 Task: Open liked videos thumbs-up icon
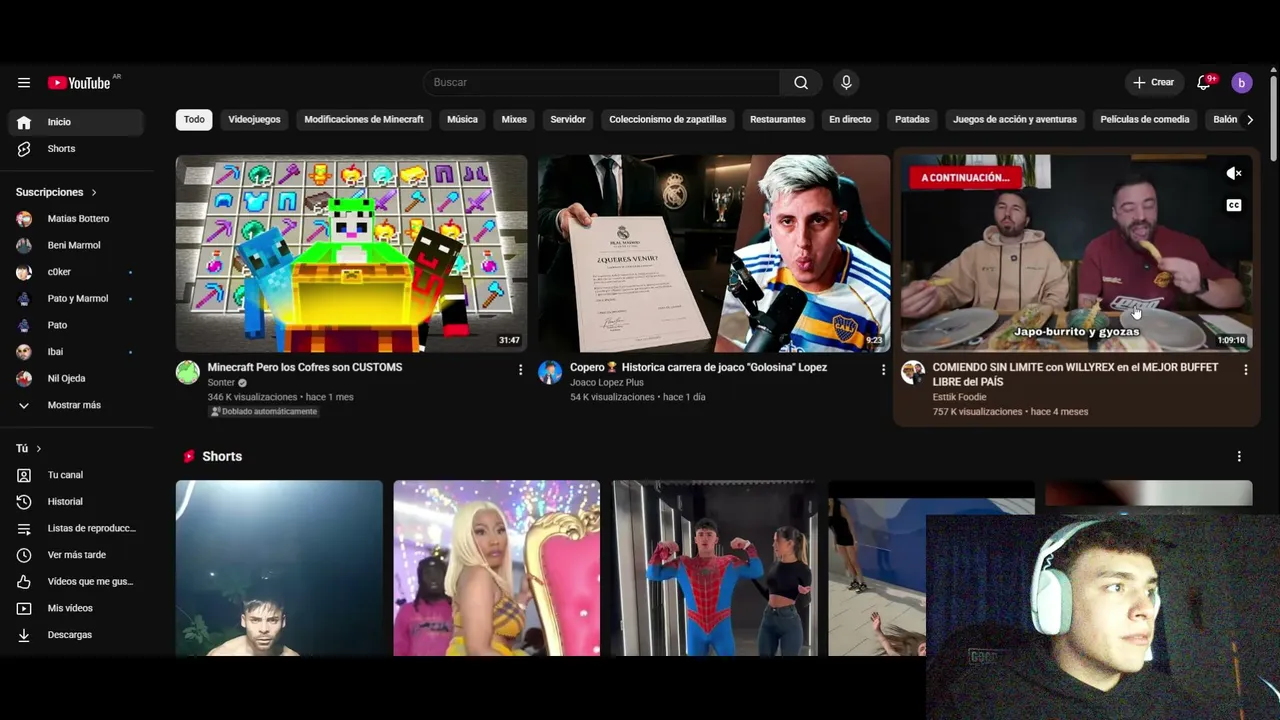pos(24,582)
